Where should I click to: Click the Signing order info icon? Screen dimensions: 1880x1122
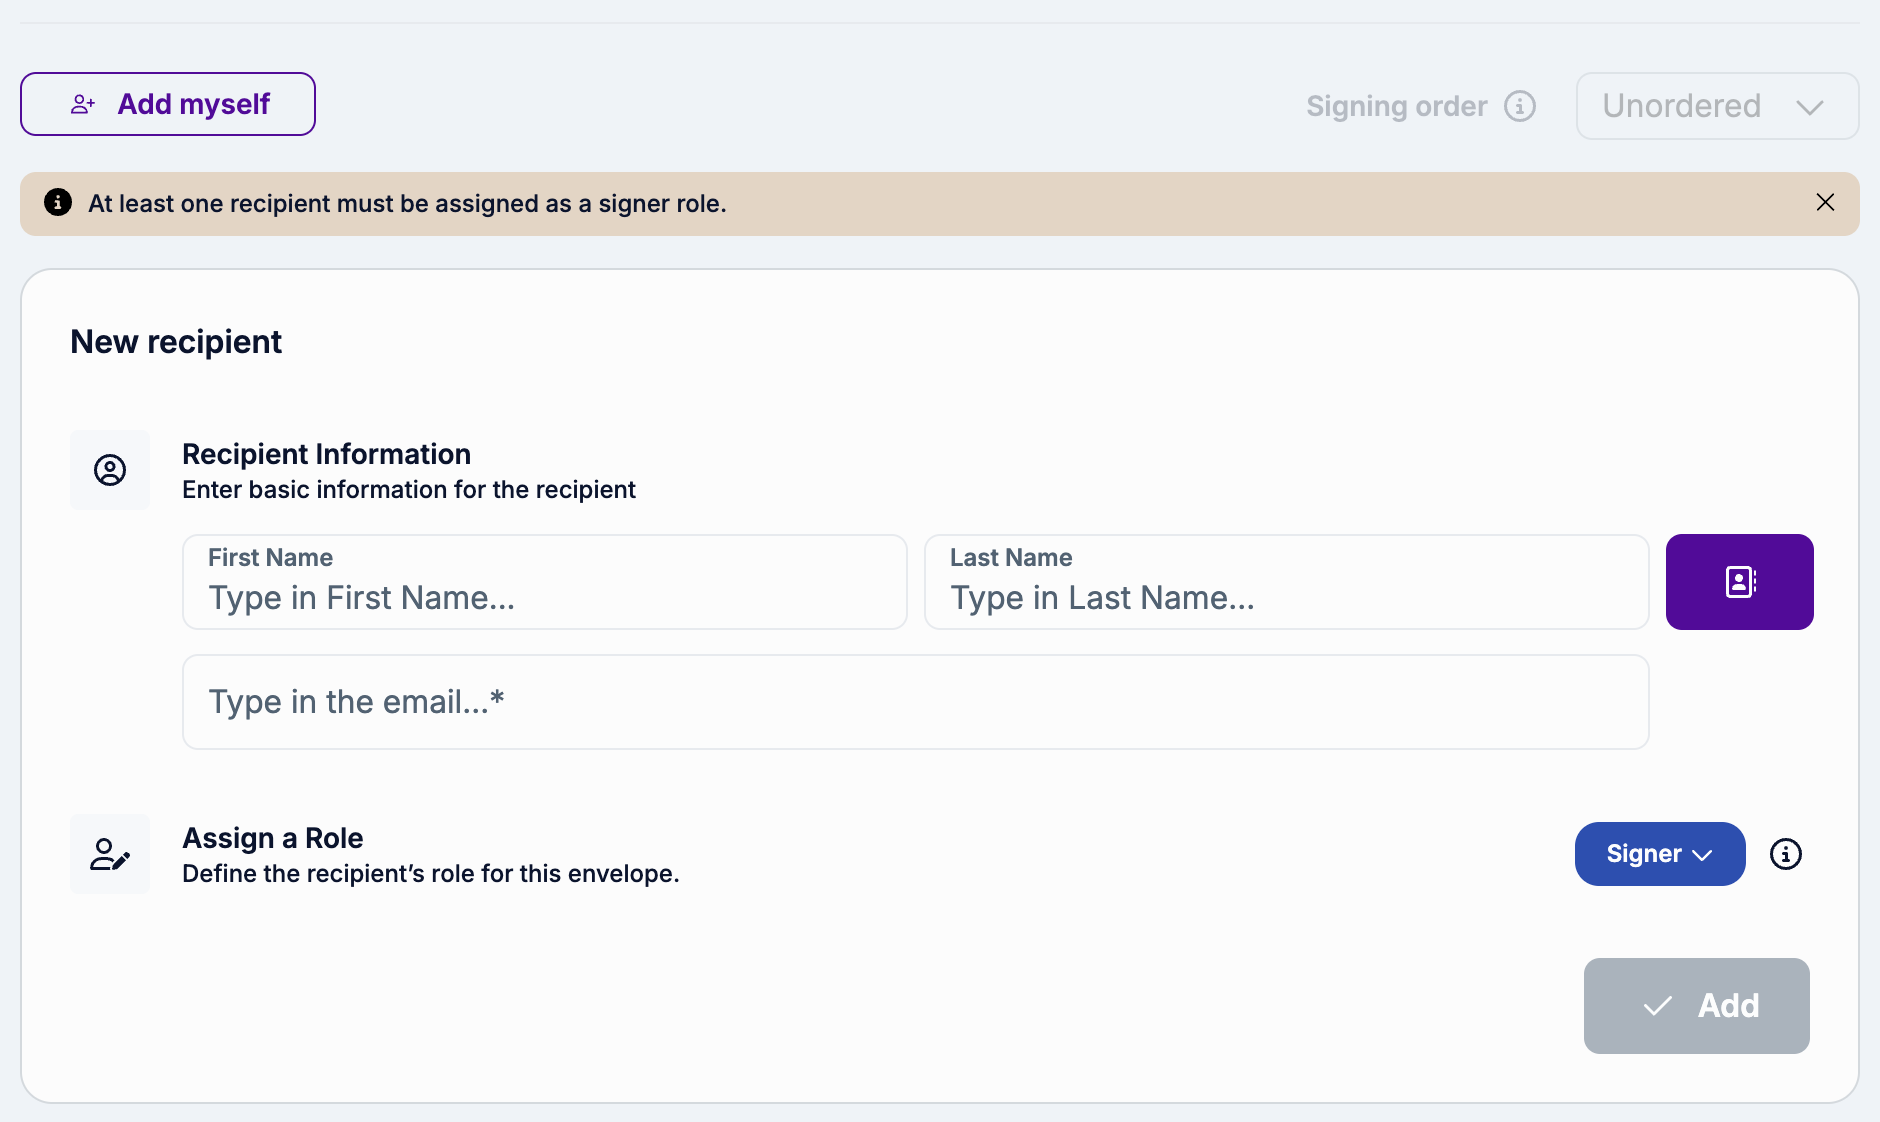point(1520,106)
